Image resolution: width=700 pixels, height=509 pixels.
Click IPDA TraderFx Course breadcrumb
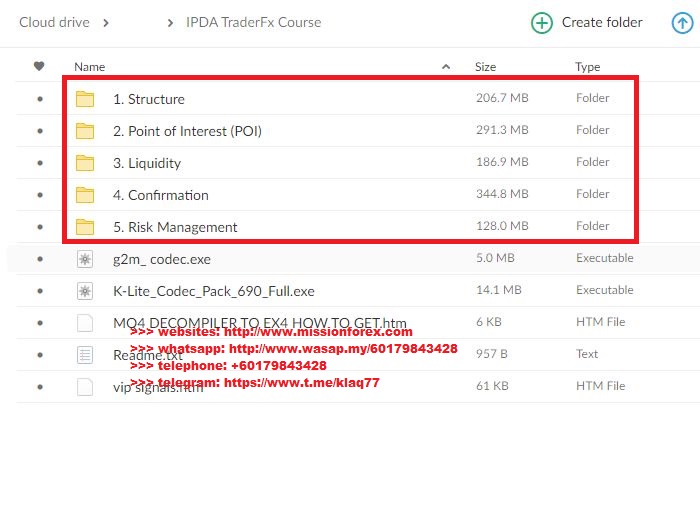254,22
